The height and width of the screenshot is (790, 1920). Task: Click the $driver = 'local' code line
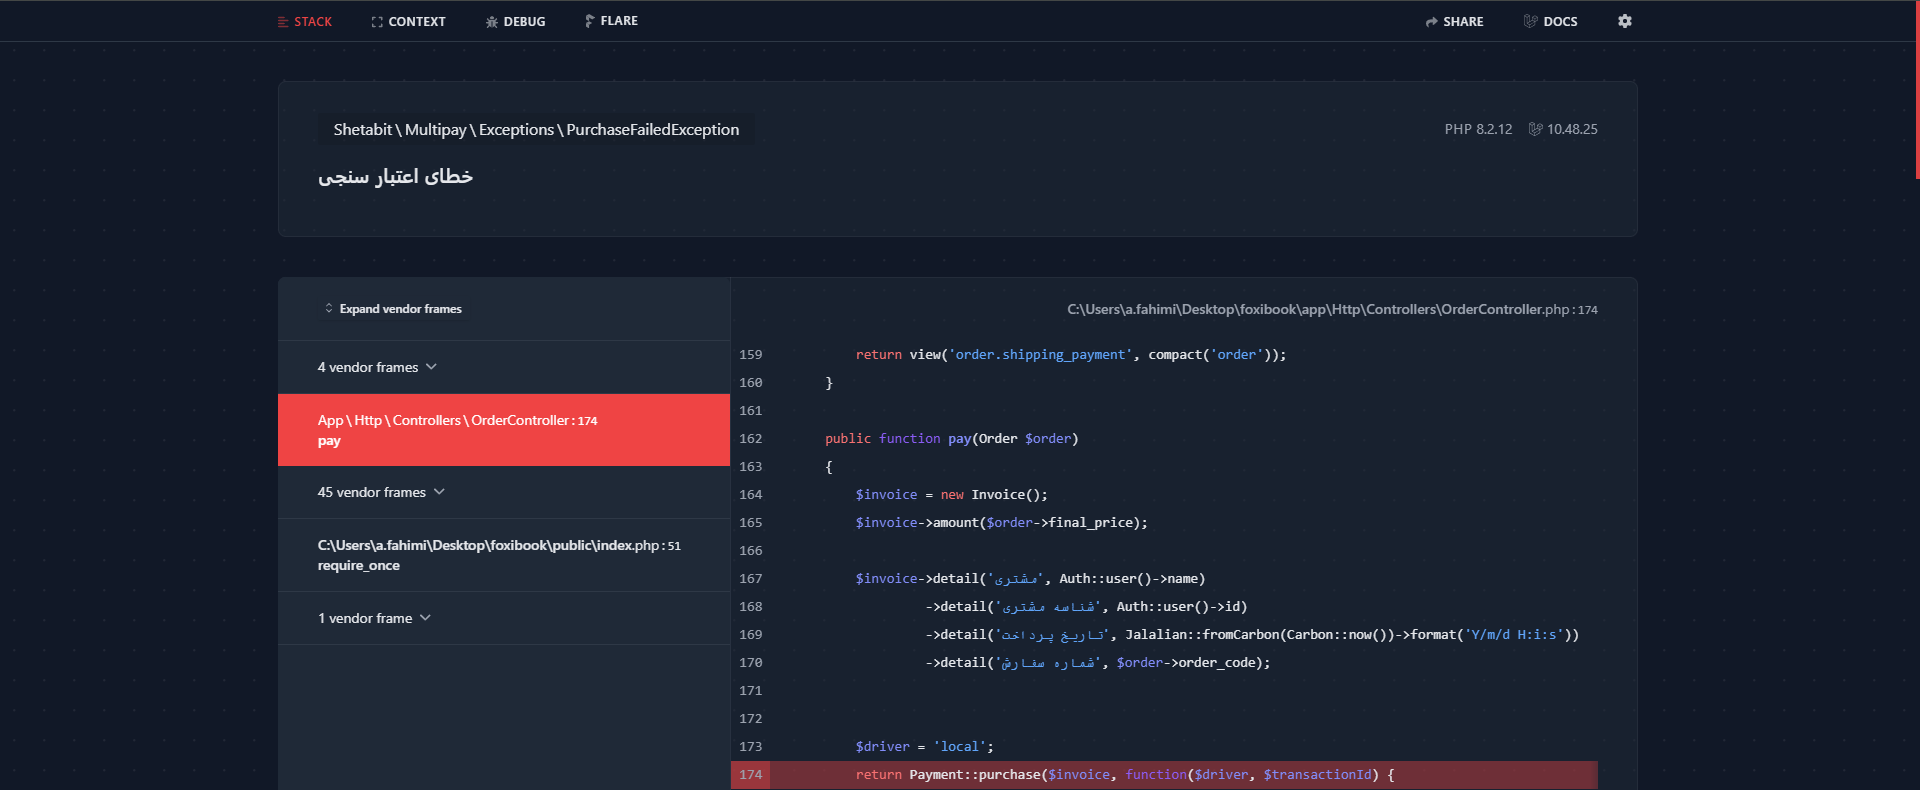pos(924,747)
